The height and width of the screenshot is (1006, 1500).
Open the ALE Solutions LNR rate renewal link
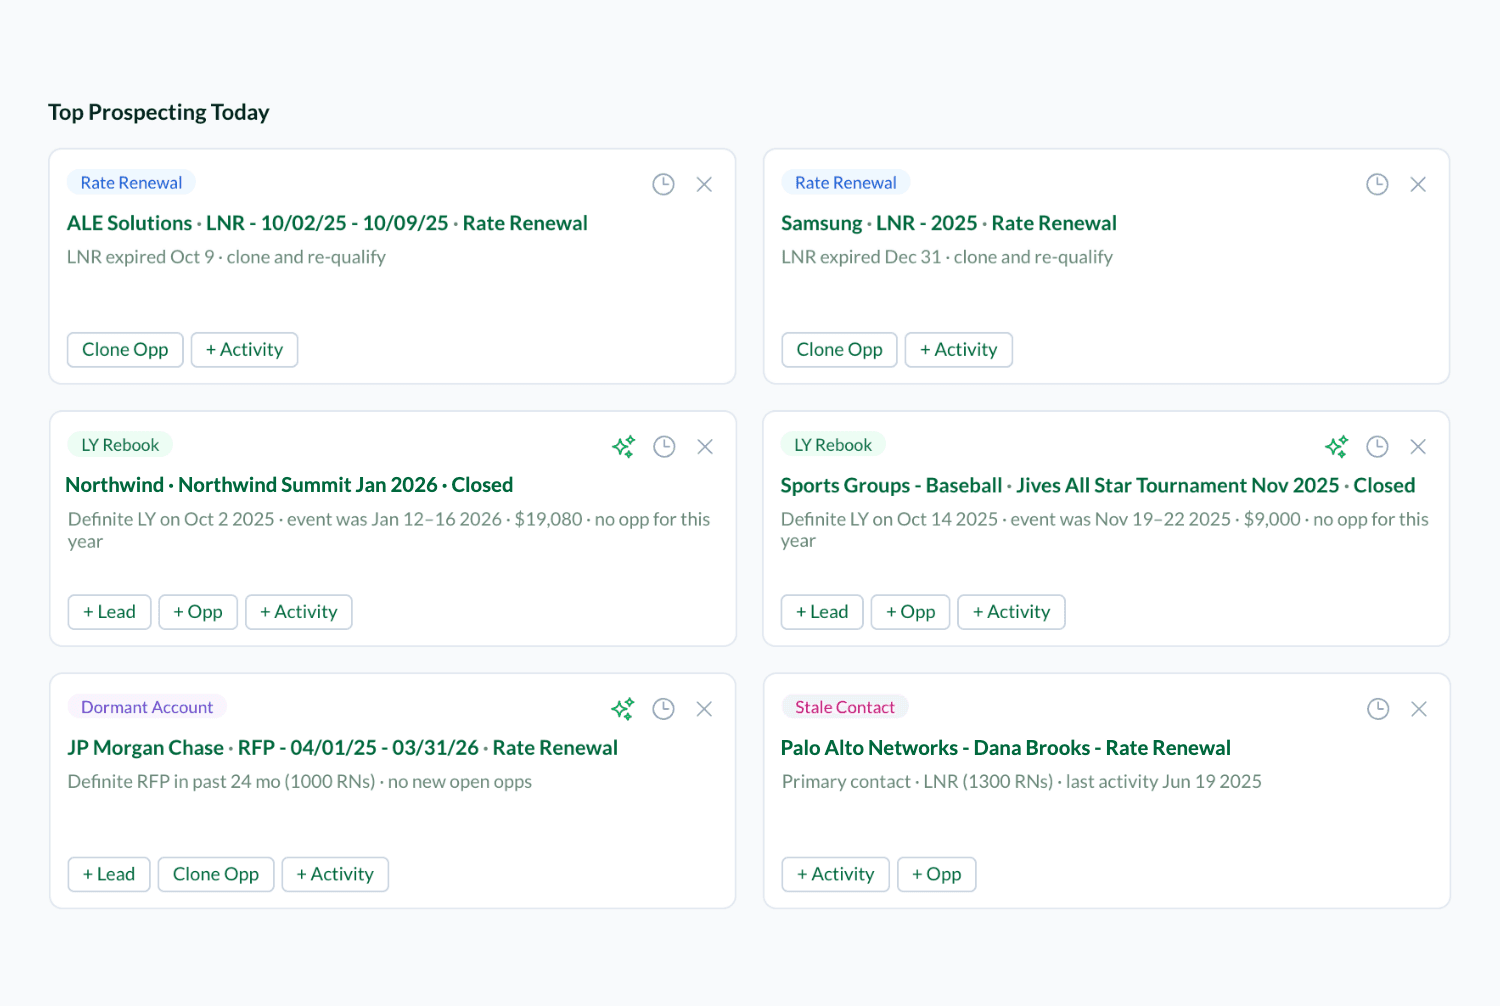tap(327, 223)
